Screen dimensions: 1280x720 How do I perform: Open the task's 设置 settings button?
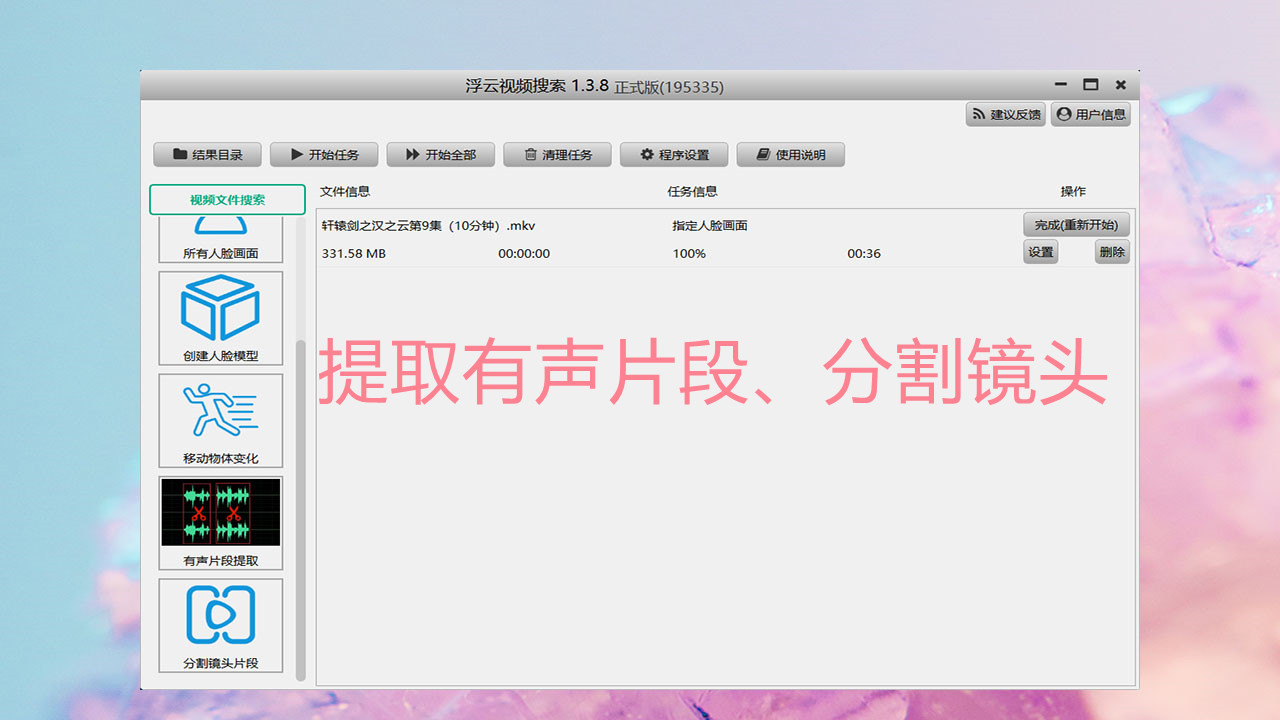coord(1040,252)
